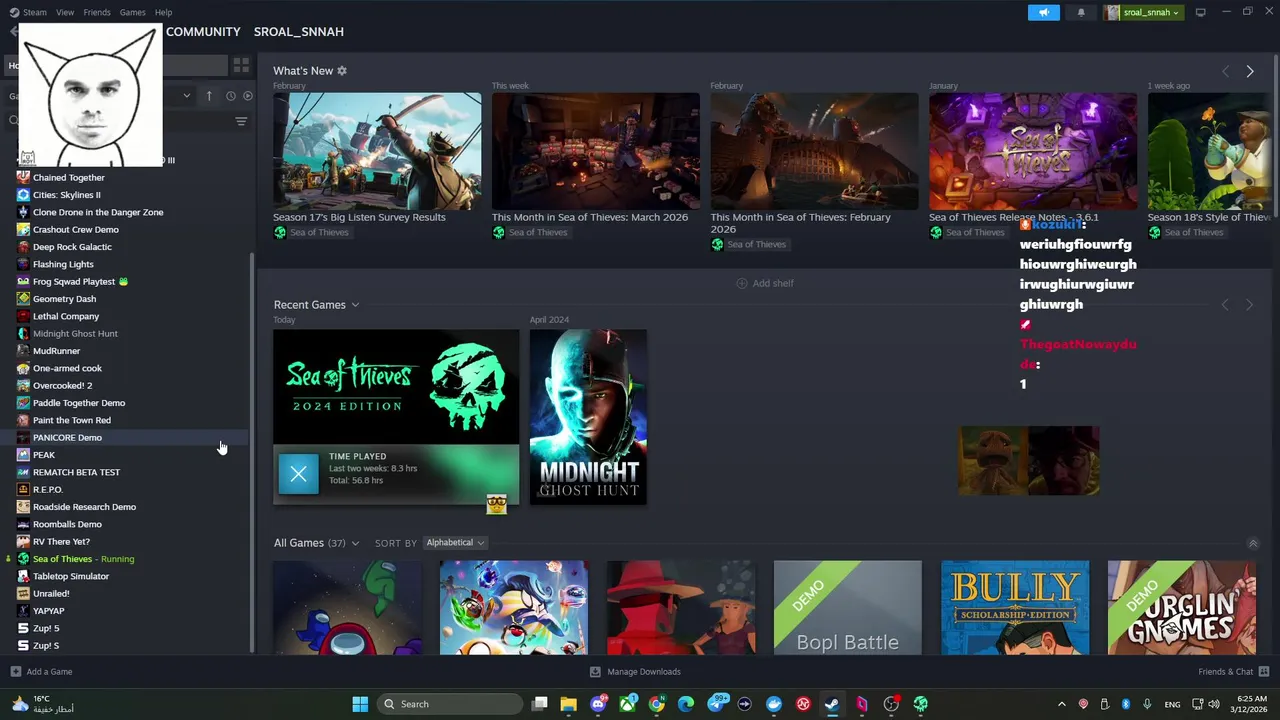The height and width of the screenshot is (720, 1280).
Task: Click Add a Game button
Action: point(41,672)
